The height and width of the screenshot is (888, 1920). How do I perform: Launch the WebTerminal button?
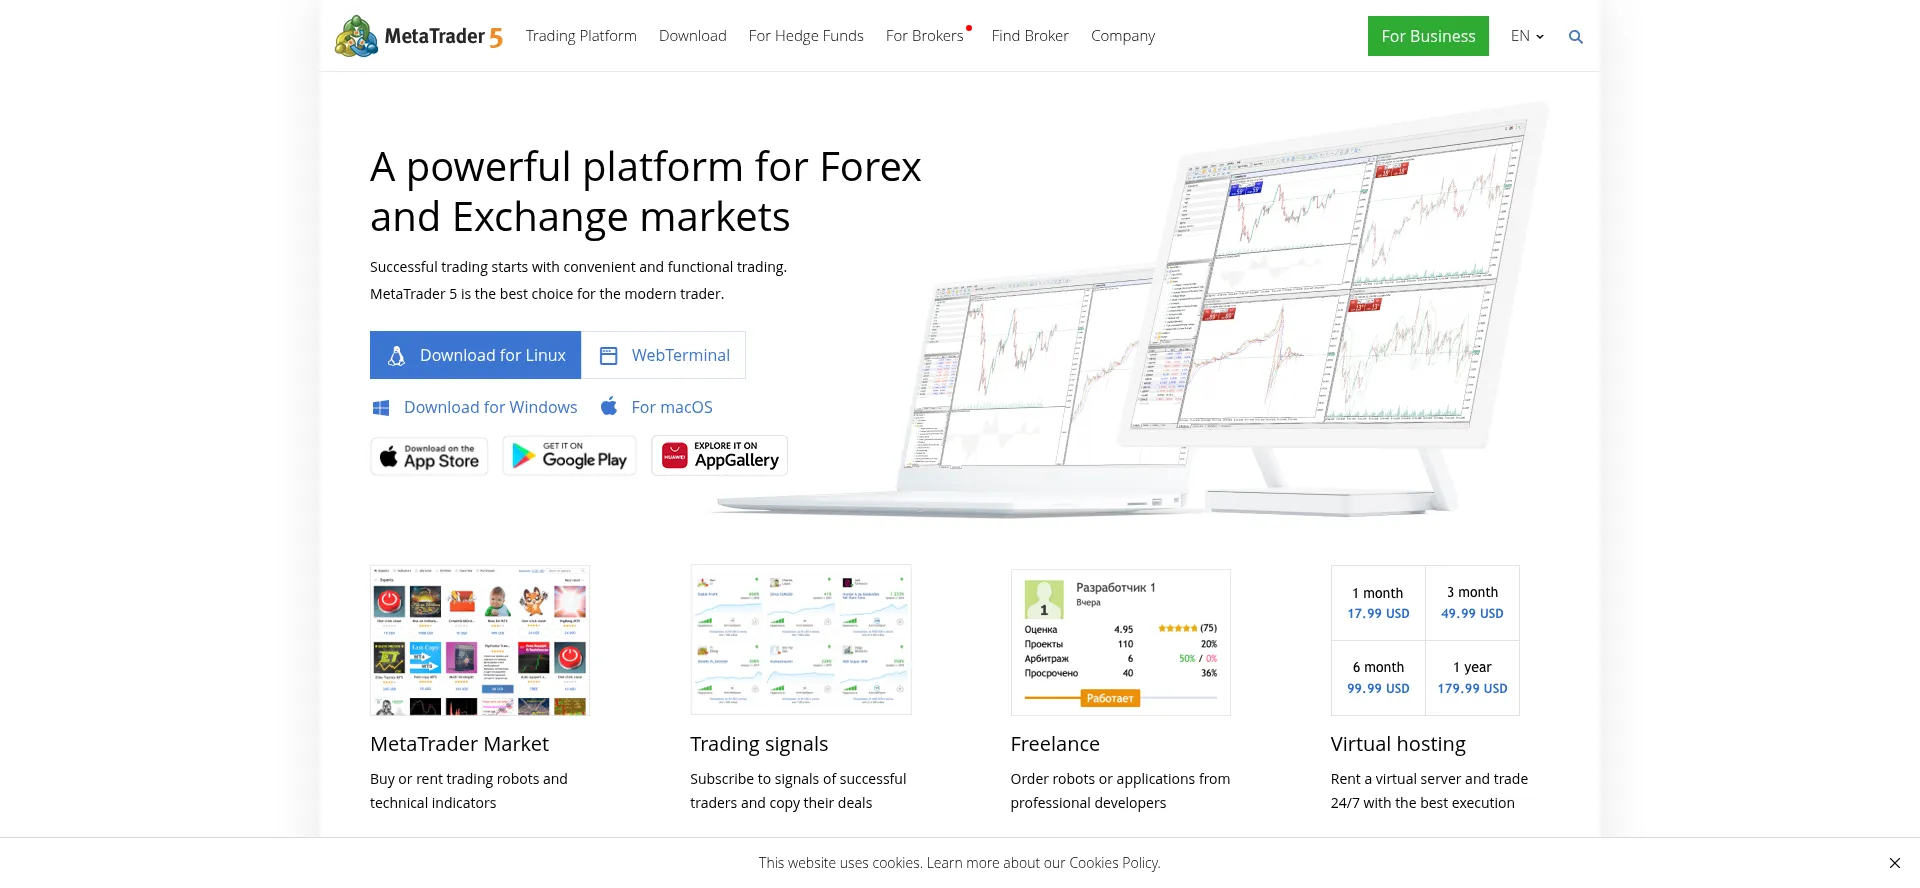point(664,355)
